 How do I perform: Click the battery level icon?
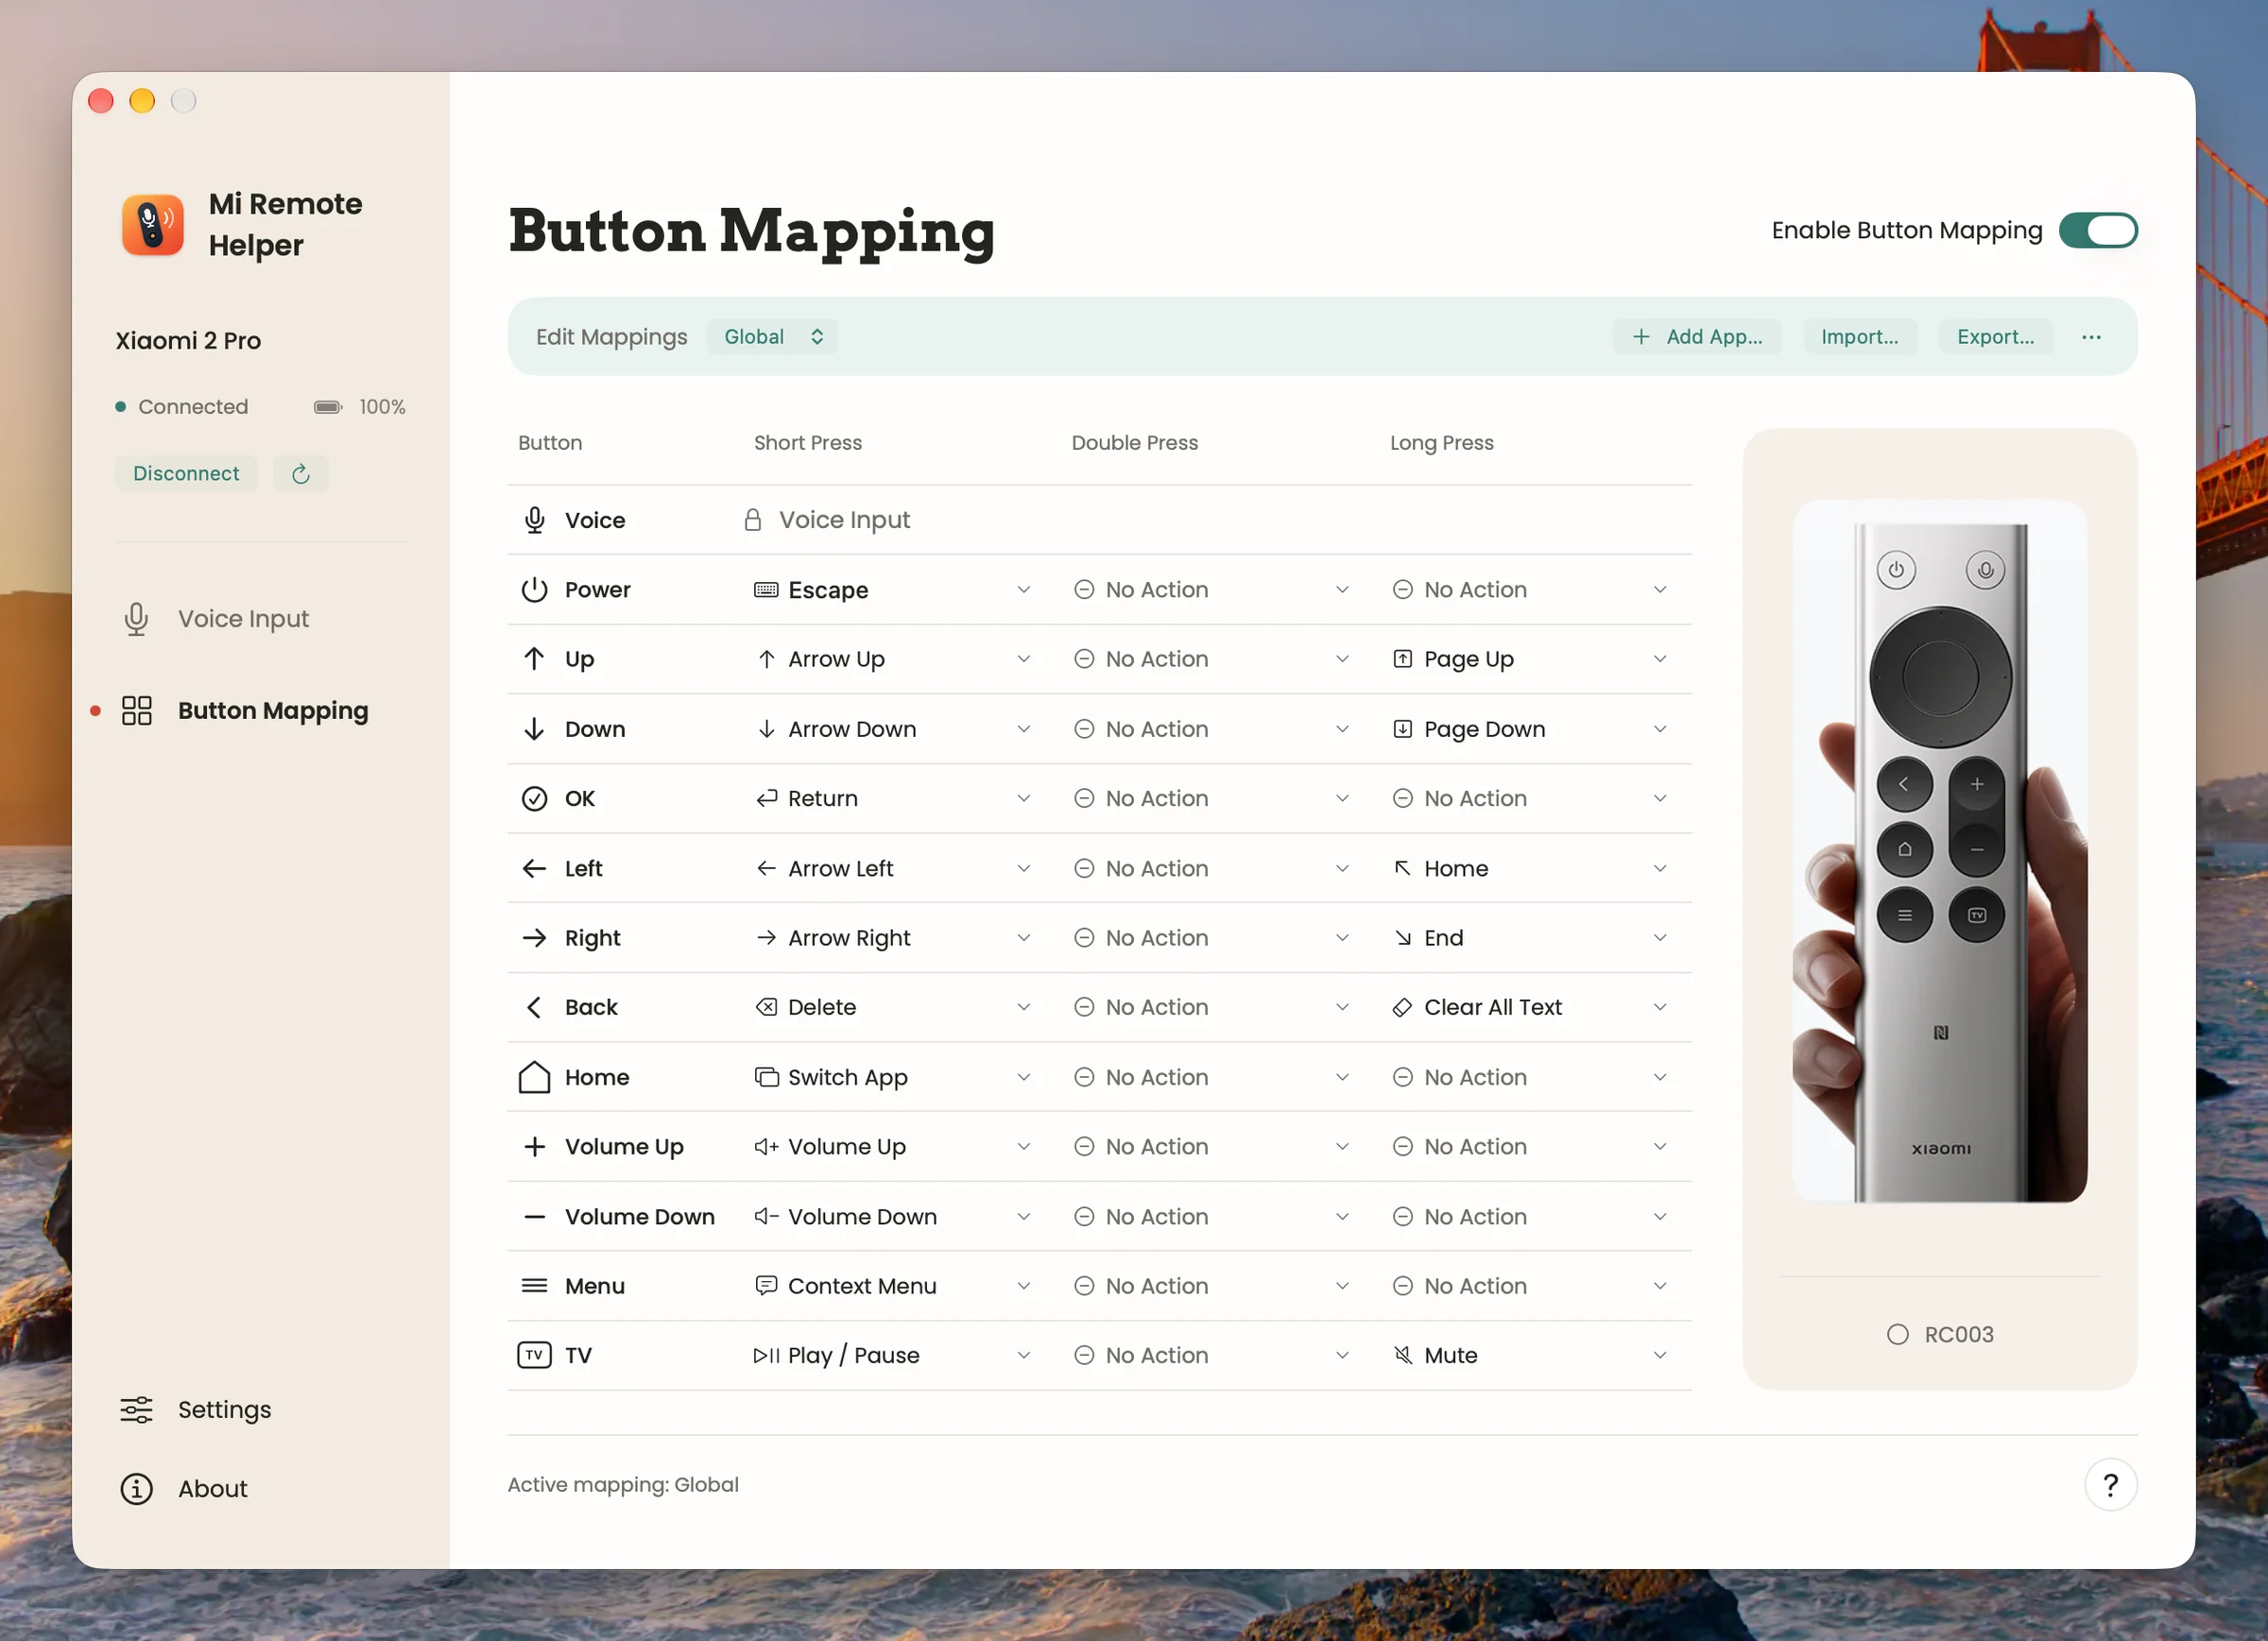[328, 407]
